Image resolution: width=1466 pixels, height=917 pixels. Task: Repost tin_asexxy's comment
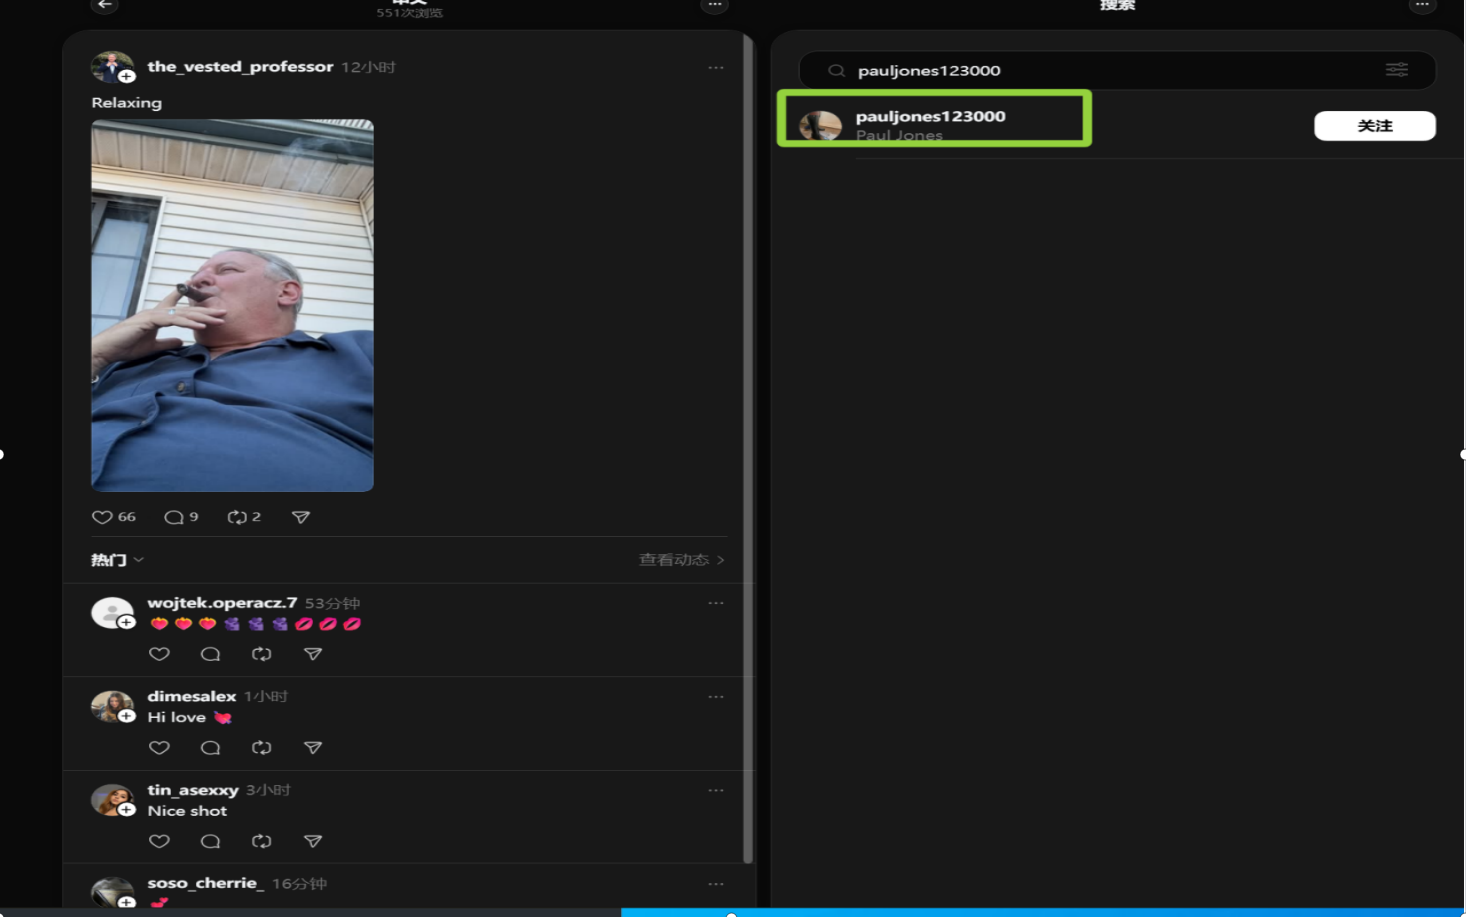pyautogui.click(x=262, y=841)
